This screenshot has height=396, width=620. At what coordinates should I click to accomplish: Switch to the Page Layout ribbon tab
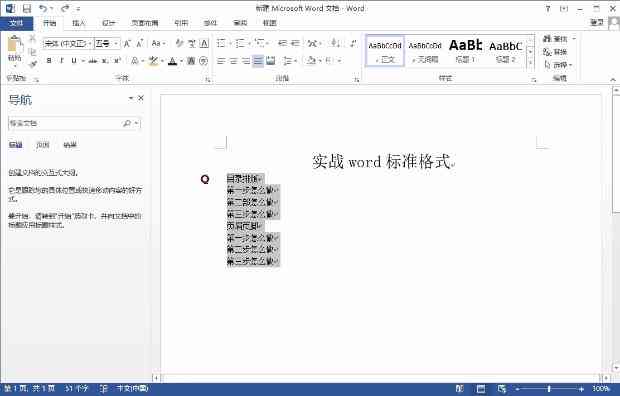[144, 23]
